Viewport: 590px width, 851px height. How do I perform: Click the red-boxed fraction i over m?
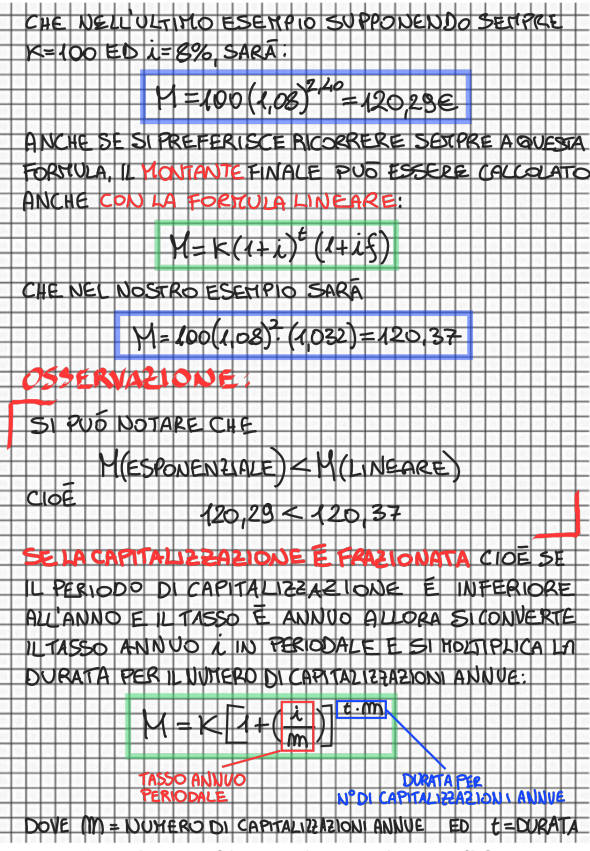(x=297, y=726)
